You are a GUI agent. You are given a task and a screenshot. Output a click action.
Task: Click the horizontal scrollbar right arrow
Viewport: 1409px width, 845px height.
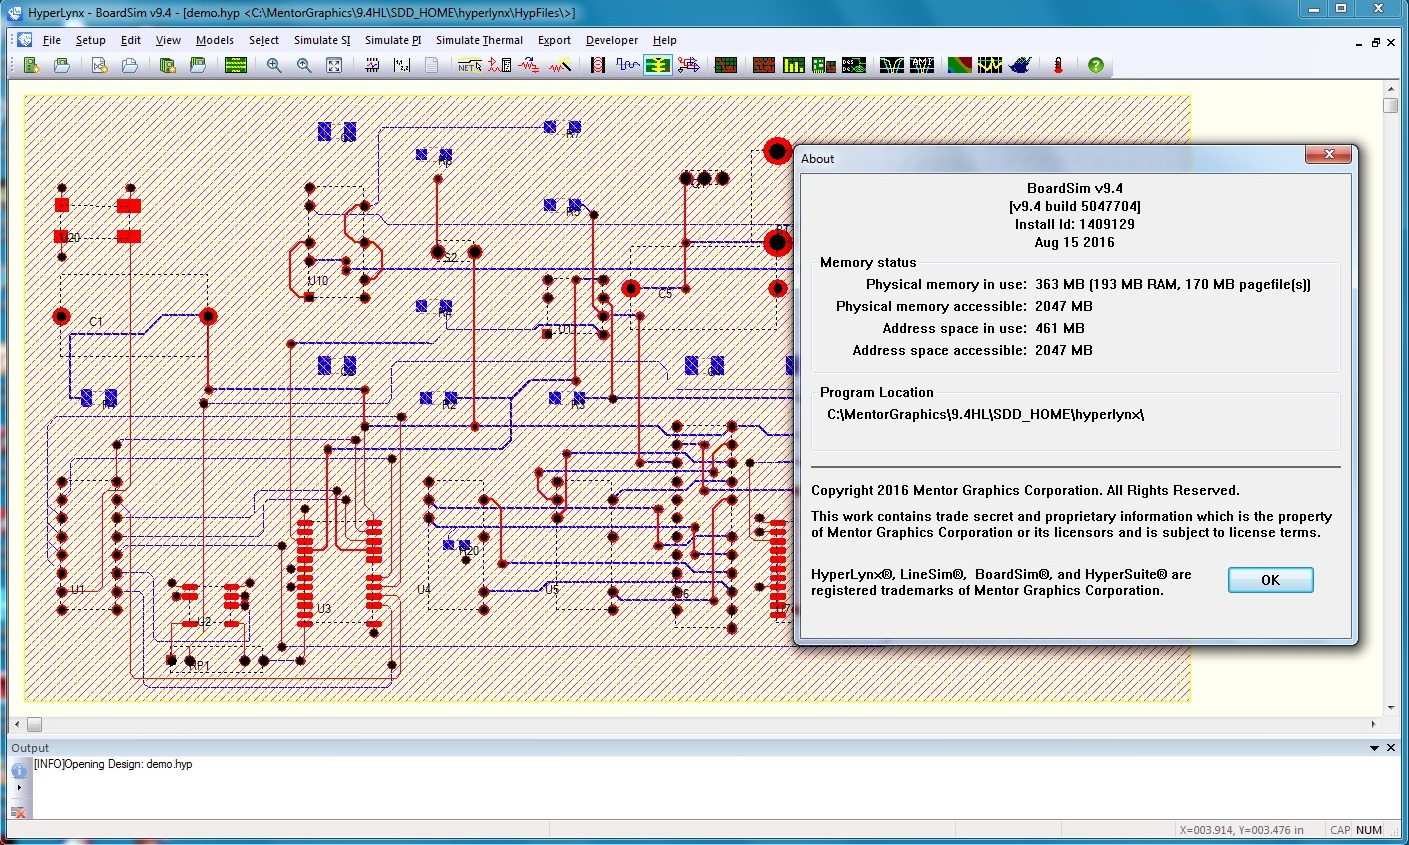(1374, 724)
